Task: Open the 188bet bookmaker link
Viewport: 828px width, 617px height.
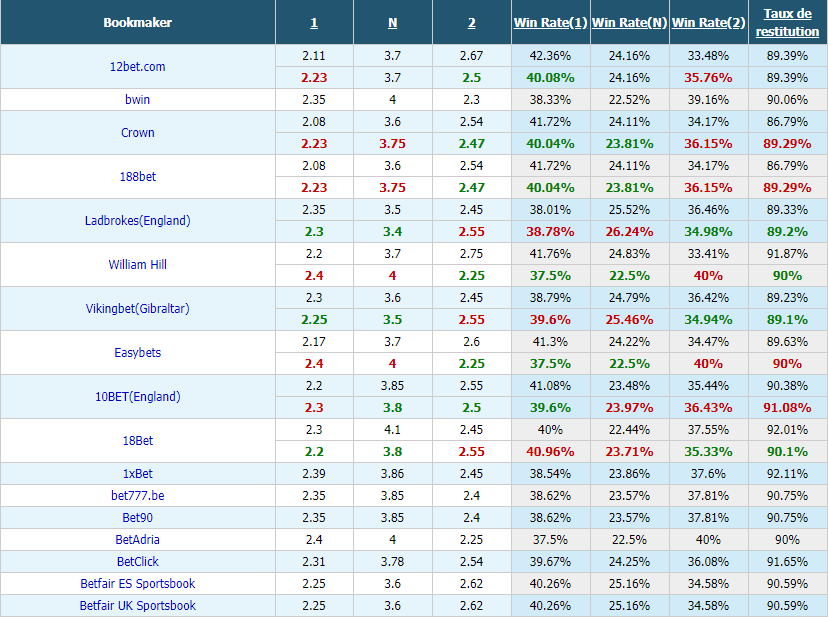Action: [137, 176]
